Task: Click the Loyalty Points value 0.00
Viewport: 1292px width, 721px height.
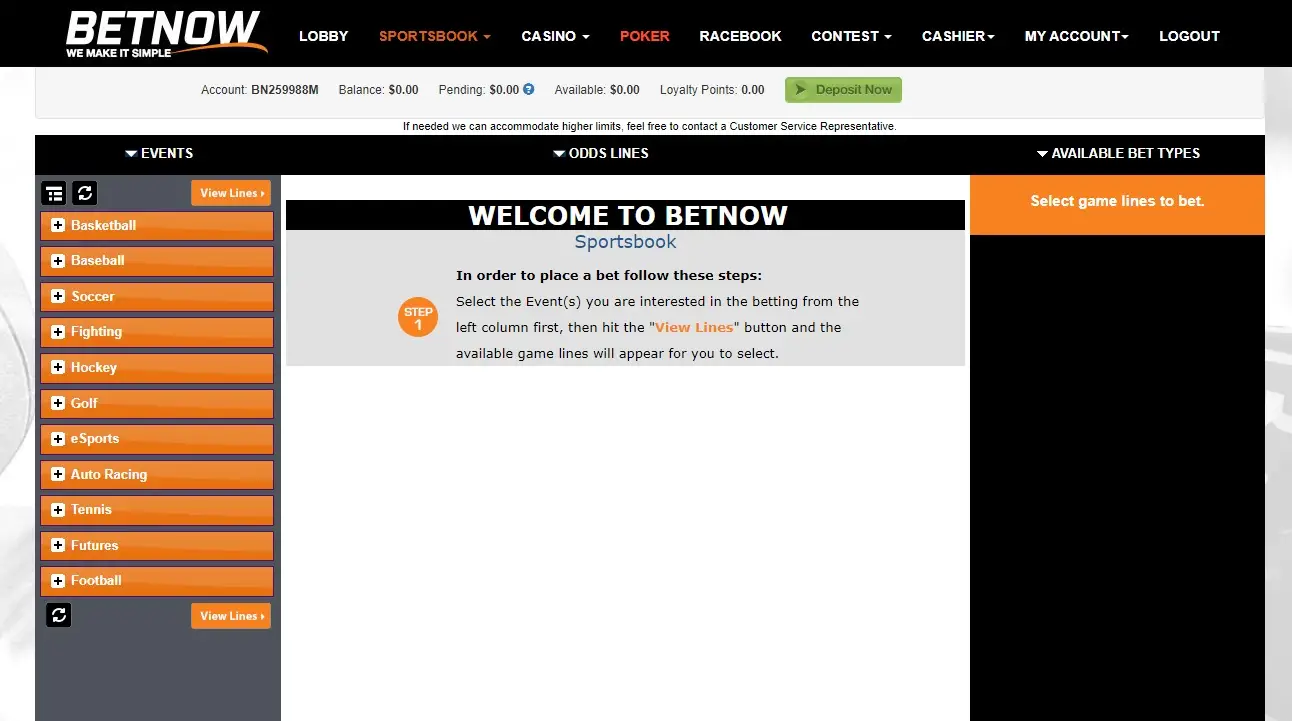Action: pos(752,90)
